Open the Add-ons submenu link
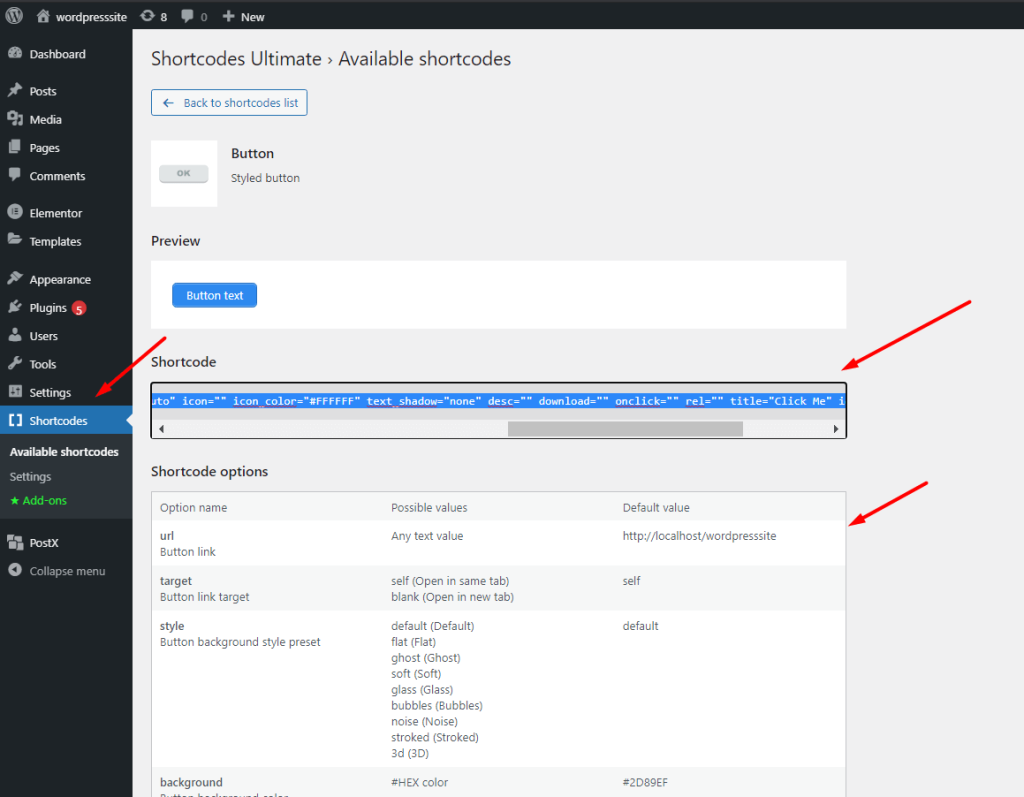The image size is (1024, 797). [x=38, y=500]
